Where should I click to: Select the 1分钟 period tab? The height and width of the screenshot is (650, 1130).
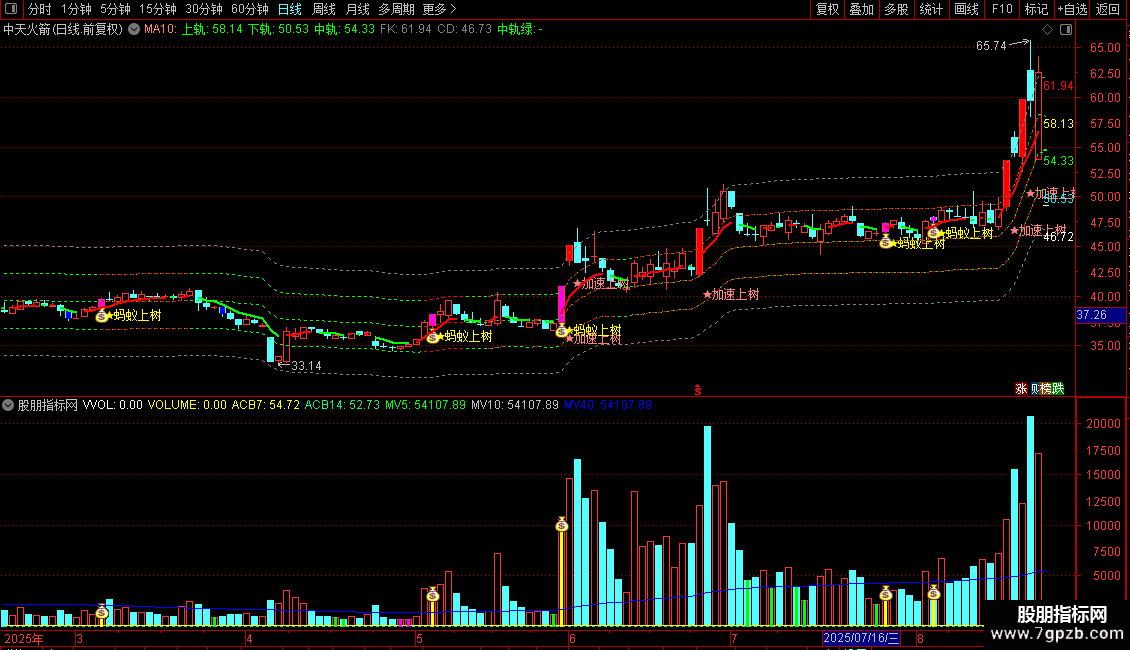(76, 9)
